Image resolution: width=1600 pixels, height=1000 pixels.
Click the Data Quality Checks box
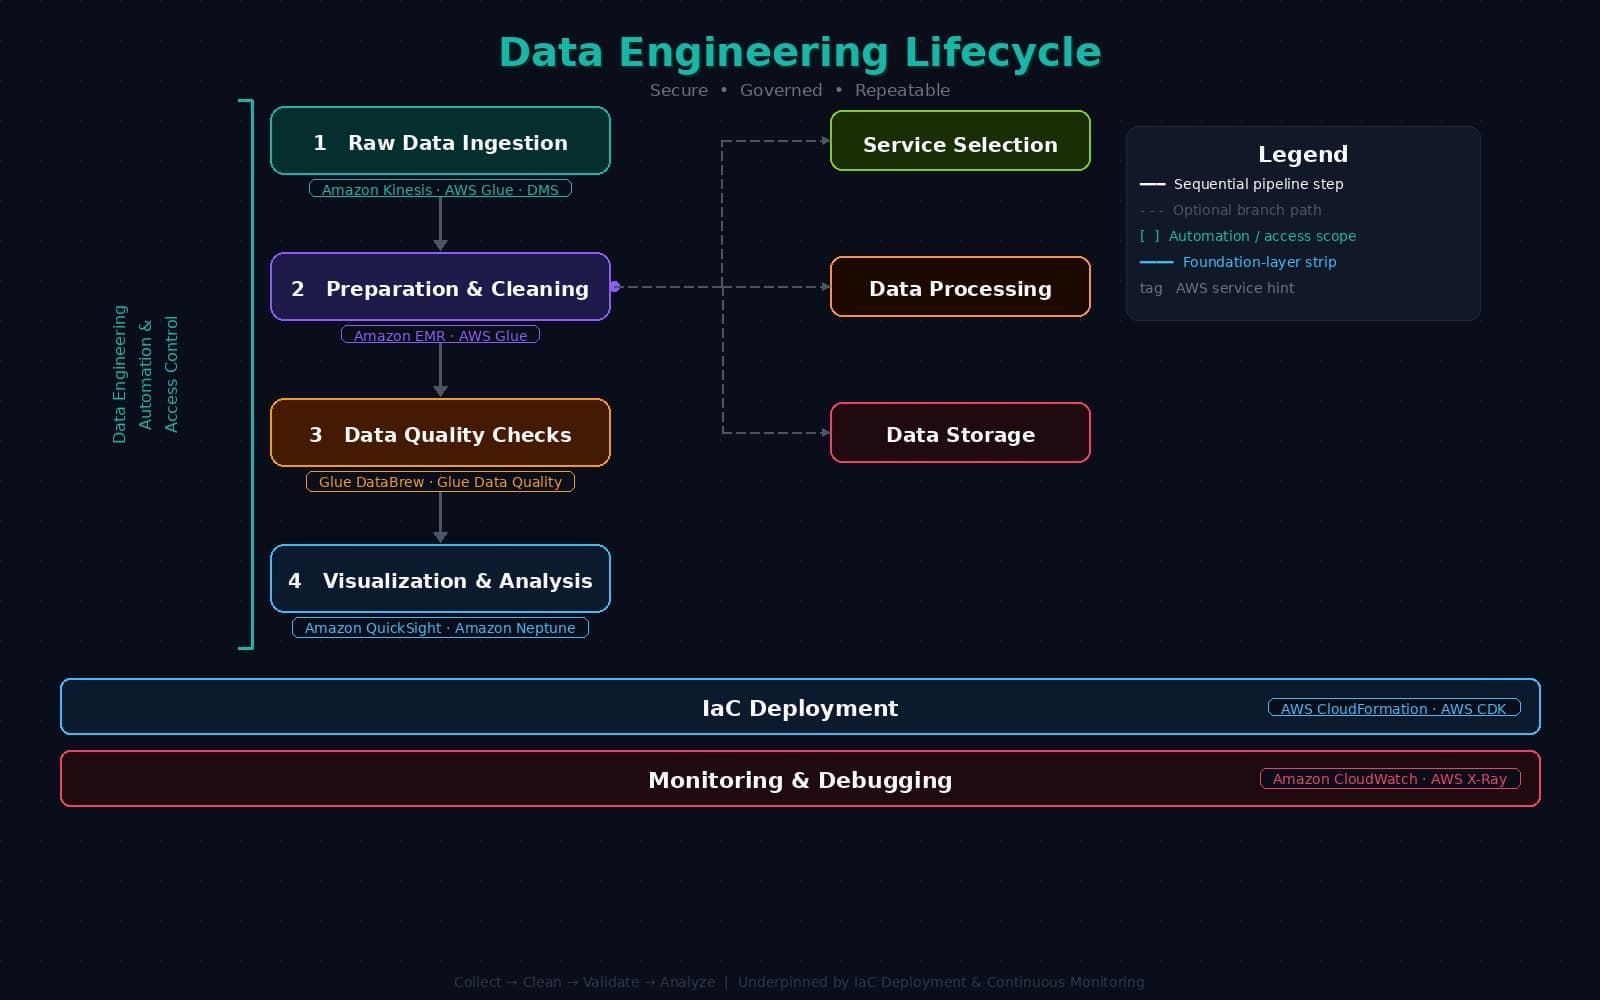point(440,433)
